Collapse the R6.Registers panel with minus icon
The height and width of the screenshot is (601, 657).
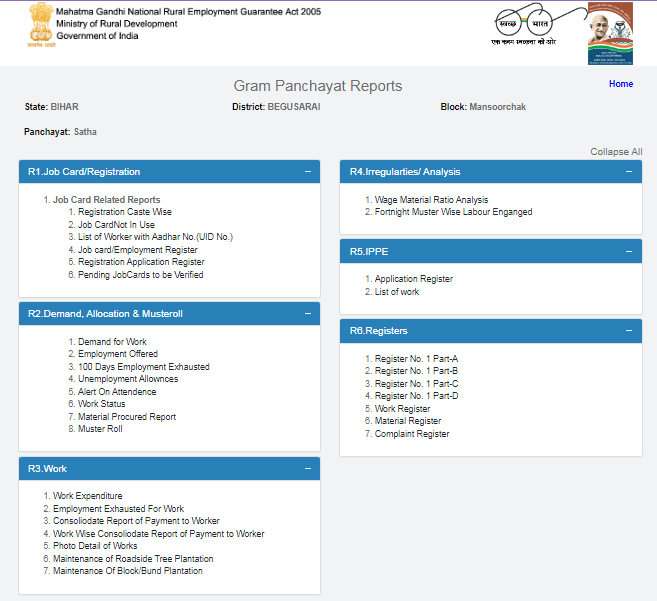(x=629, y=331)
